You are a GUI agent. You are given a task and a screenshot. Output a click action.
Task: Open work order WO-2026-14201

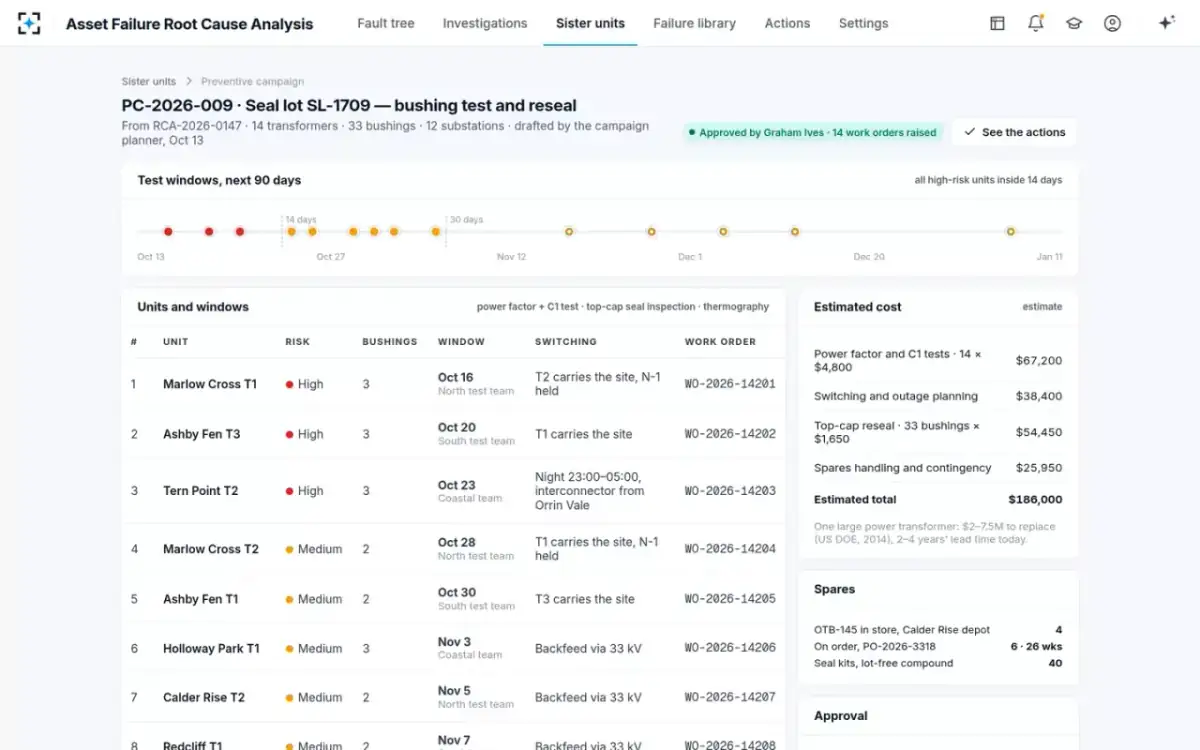coord(730,384)
